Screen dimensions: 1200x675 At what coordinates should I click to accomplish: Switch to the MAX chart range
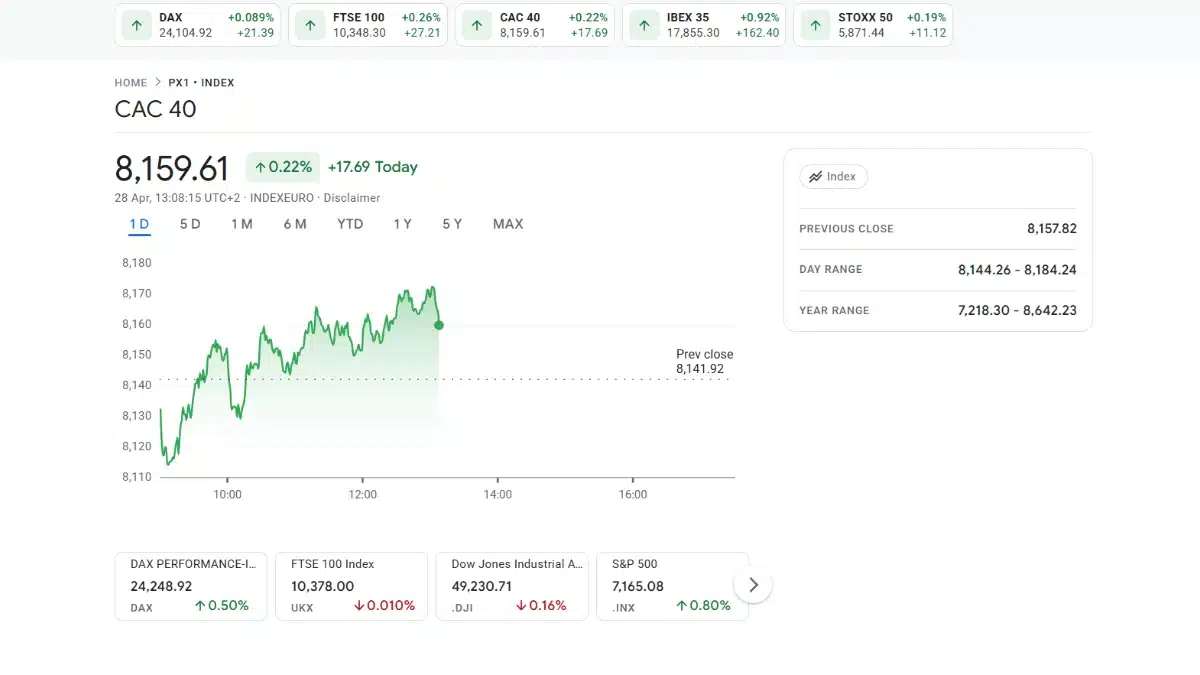point(507,224)
